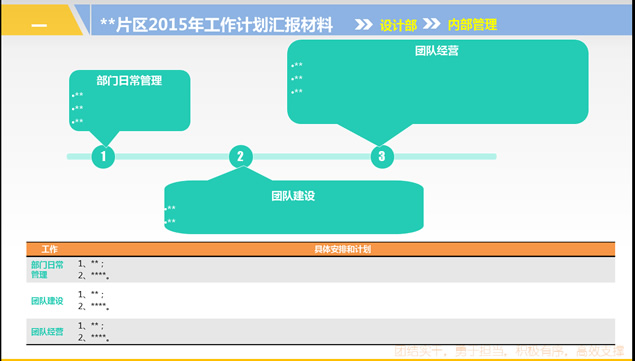Select the 部门日常管理 table row label
The image size is (635, 361).
click(47, 270)
